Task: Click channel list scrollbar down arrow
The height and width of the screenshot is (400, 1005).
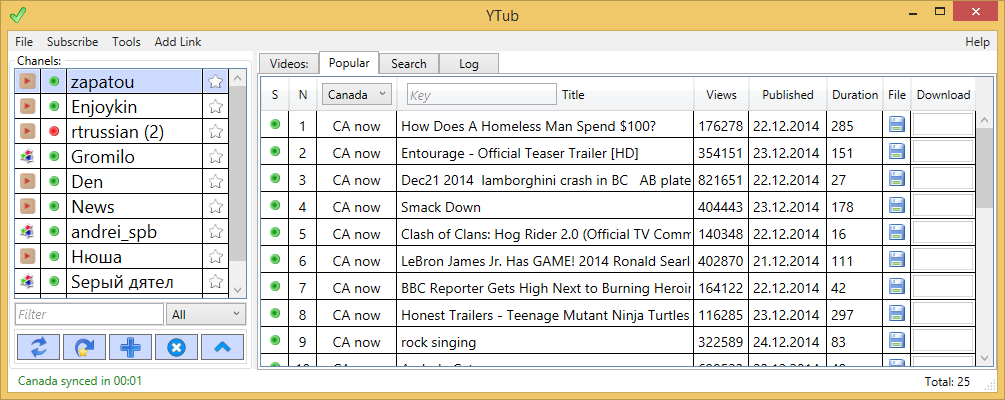Action: tap(237, 290)
